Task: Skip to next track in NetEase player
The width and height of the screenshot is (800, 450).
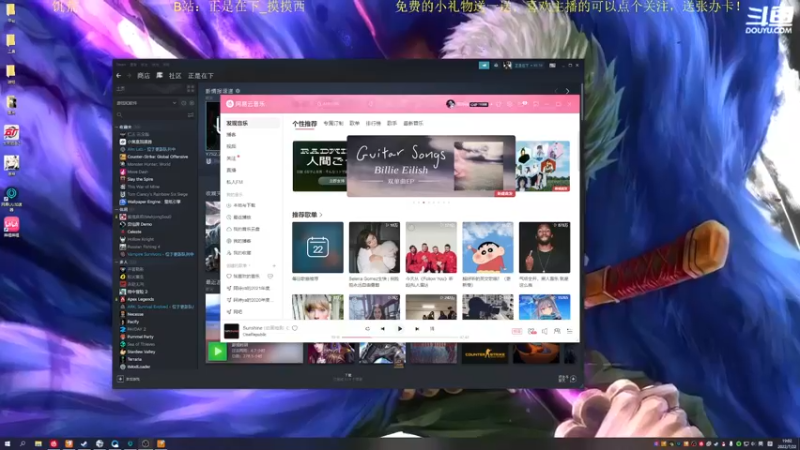Action: [417, 329]
